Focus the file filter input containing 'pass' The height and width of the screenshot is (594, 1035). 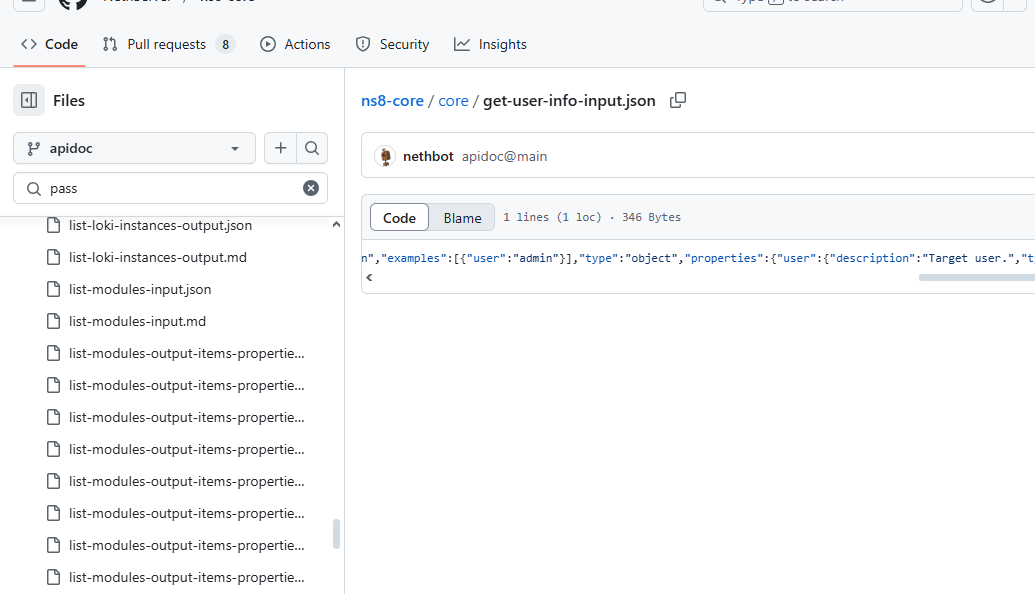coord(170,188)
